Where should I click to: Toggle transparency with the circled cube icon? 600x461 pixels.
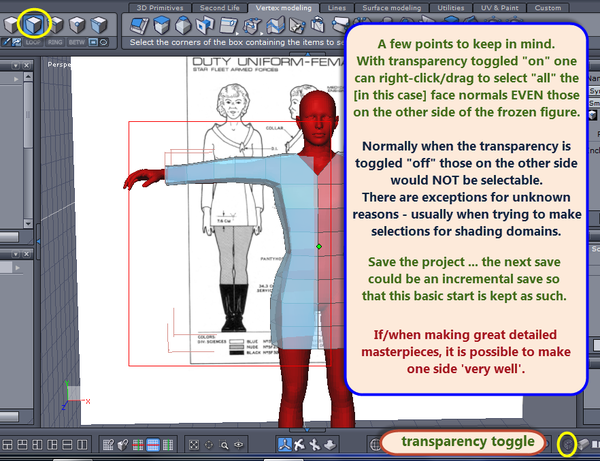point(568,445)
